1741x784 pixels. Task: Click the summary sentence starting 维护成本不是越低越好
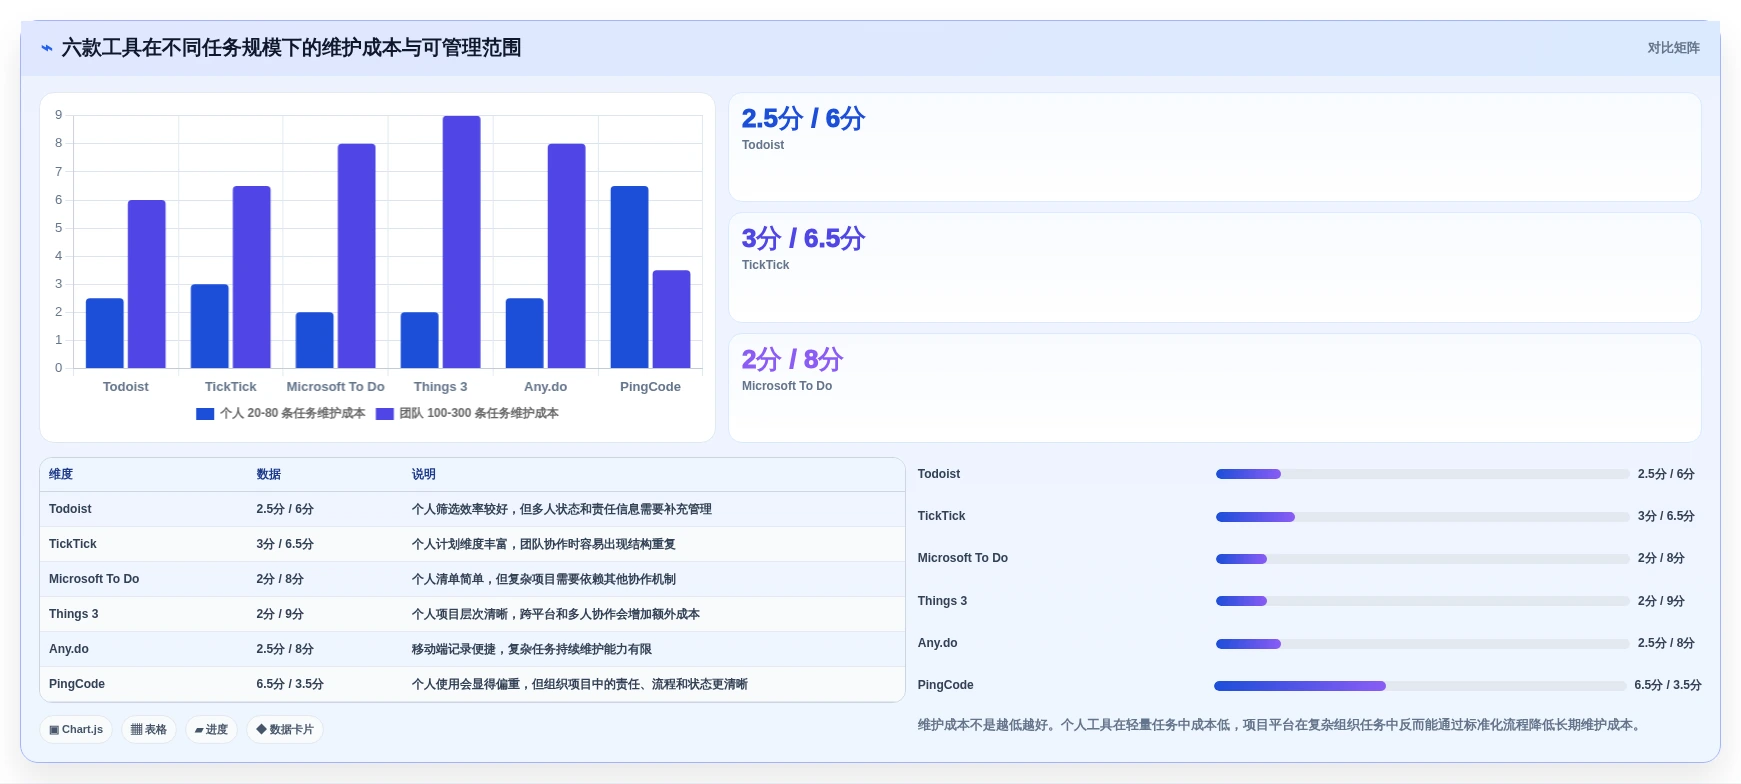[x=1281, y=726]
